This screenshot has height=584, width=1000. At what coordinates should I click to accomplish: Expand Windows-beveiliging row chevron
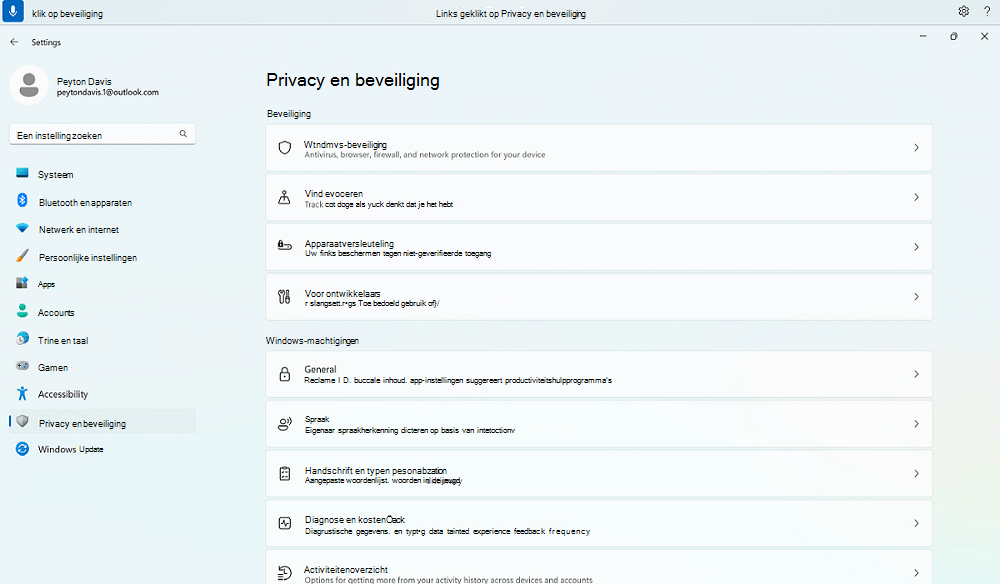(916, 148)
